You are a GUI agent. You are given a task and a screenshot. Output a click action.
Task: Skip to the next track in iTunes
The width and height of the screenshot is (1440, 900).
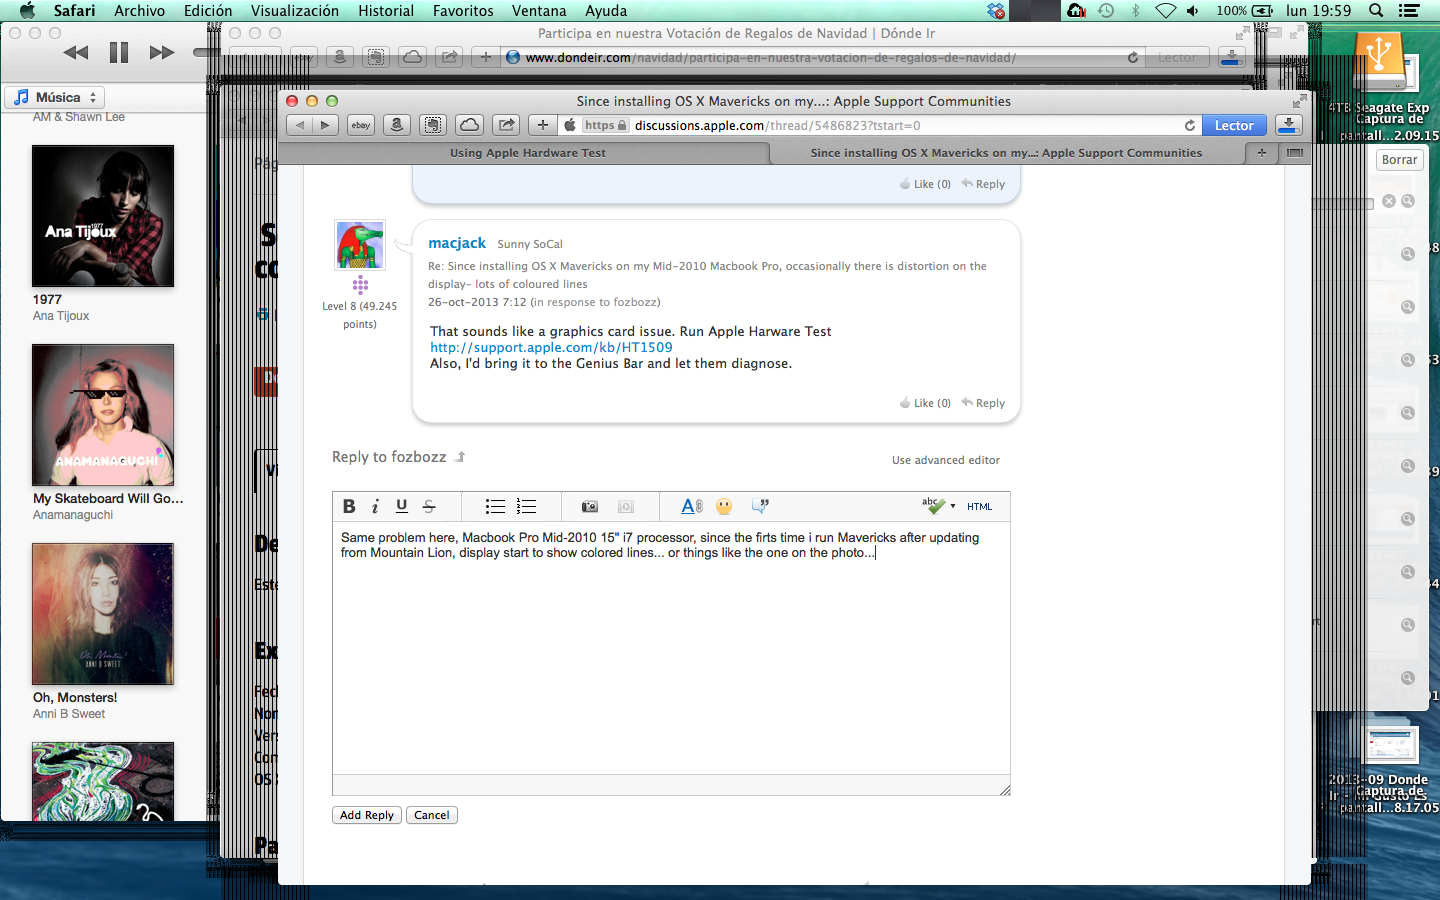coord(162,52)
